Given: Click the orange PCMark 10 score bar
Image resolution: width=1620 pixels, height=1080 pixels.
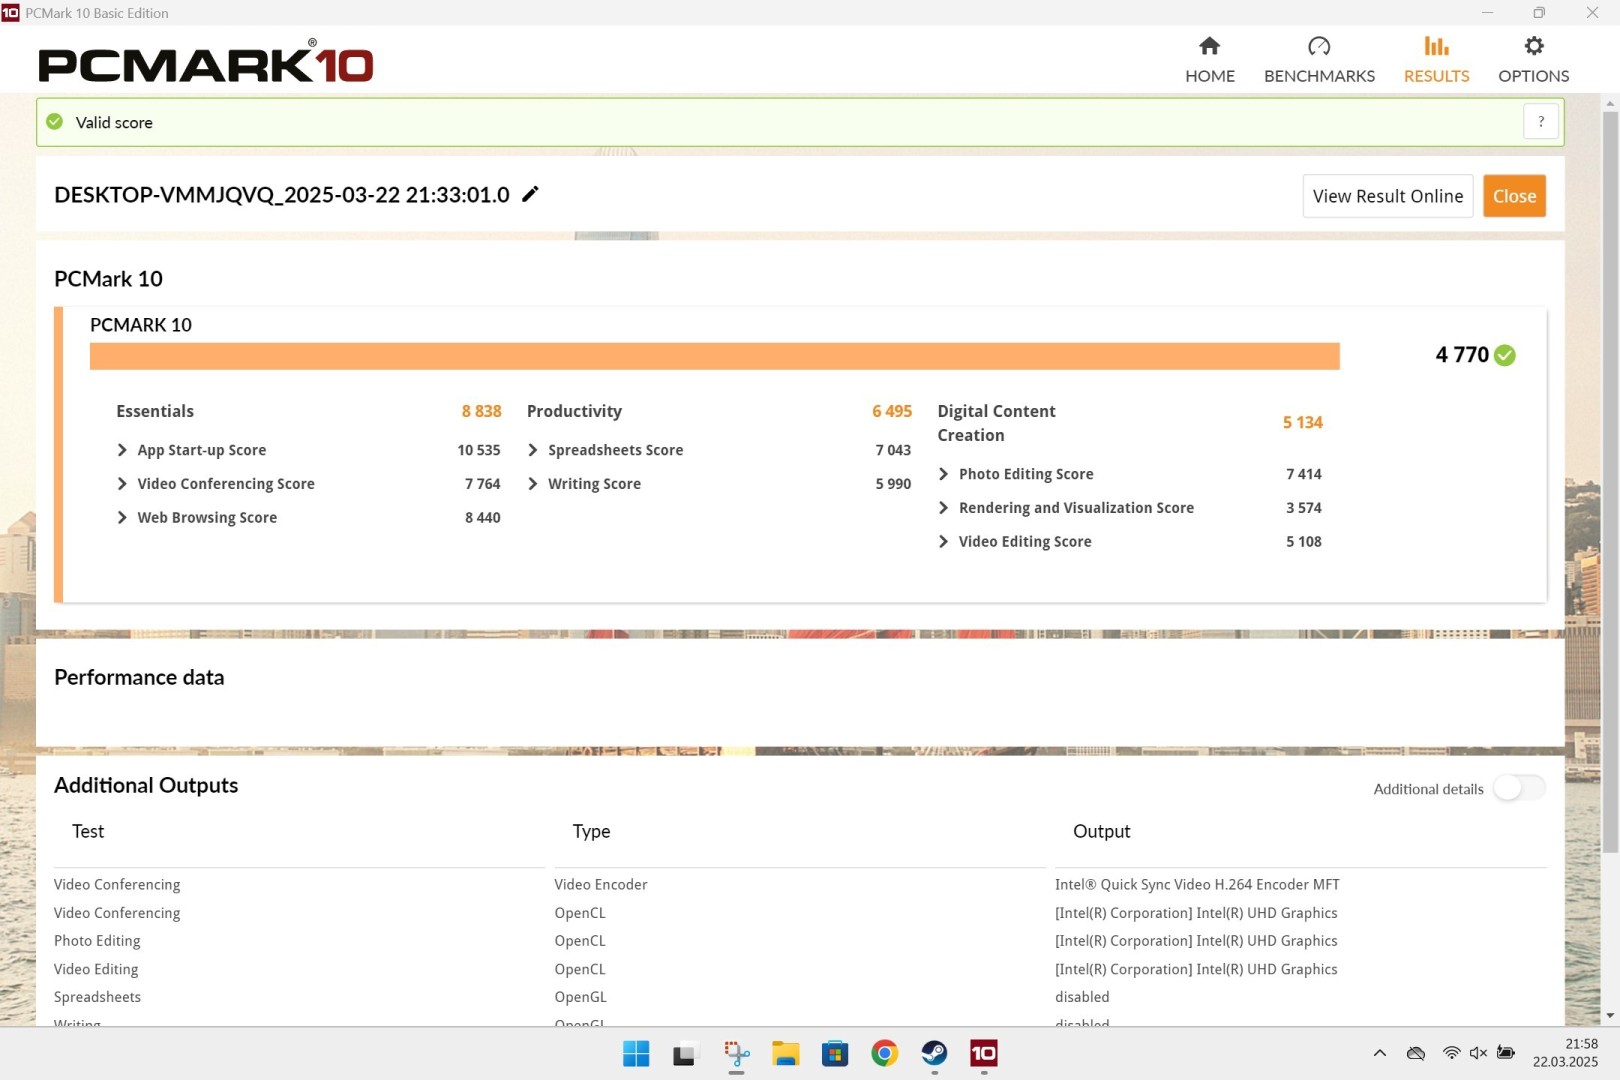Looking at the screenshot, I should tap(714, 356).
